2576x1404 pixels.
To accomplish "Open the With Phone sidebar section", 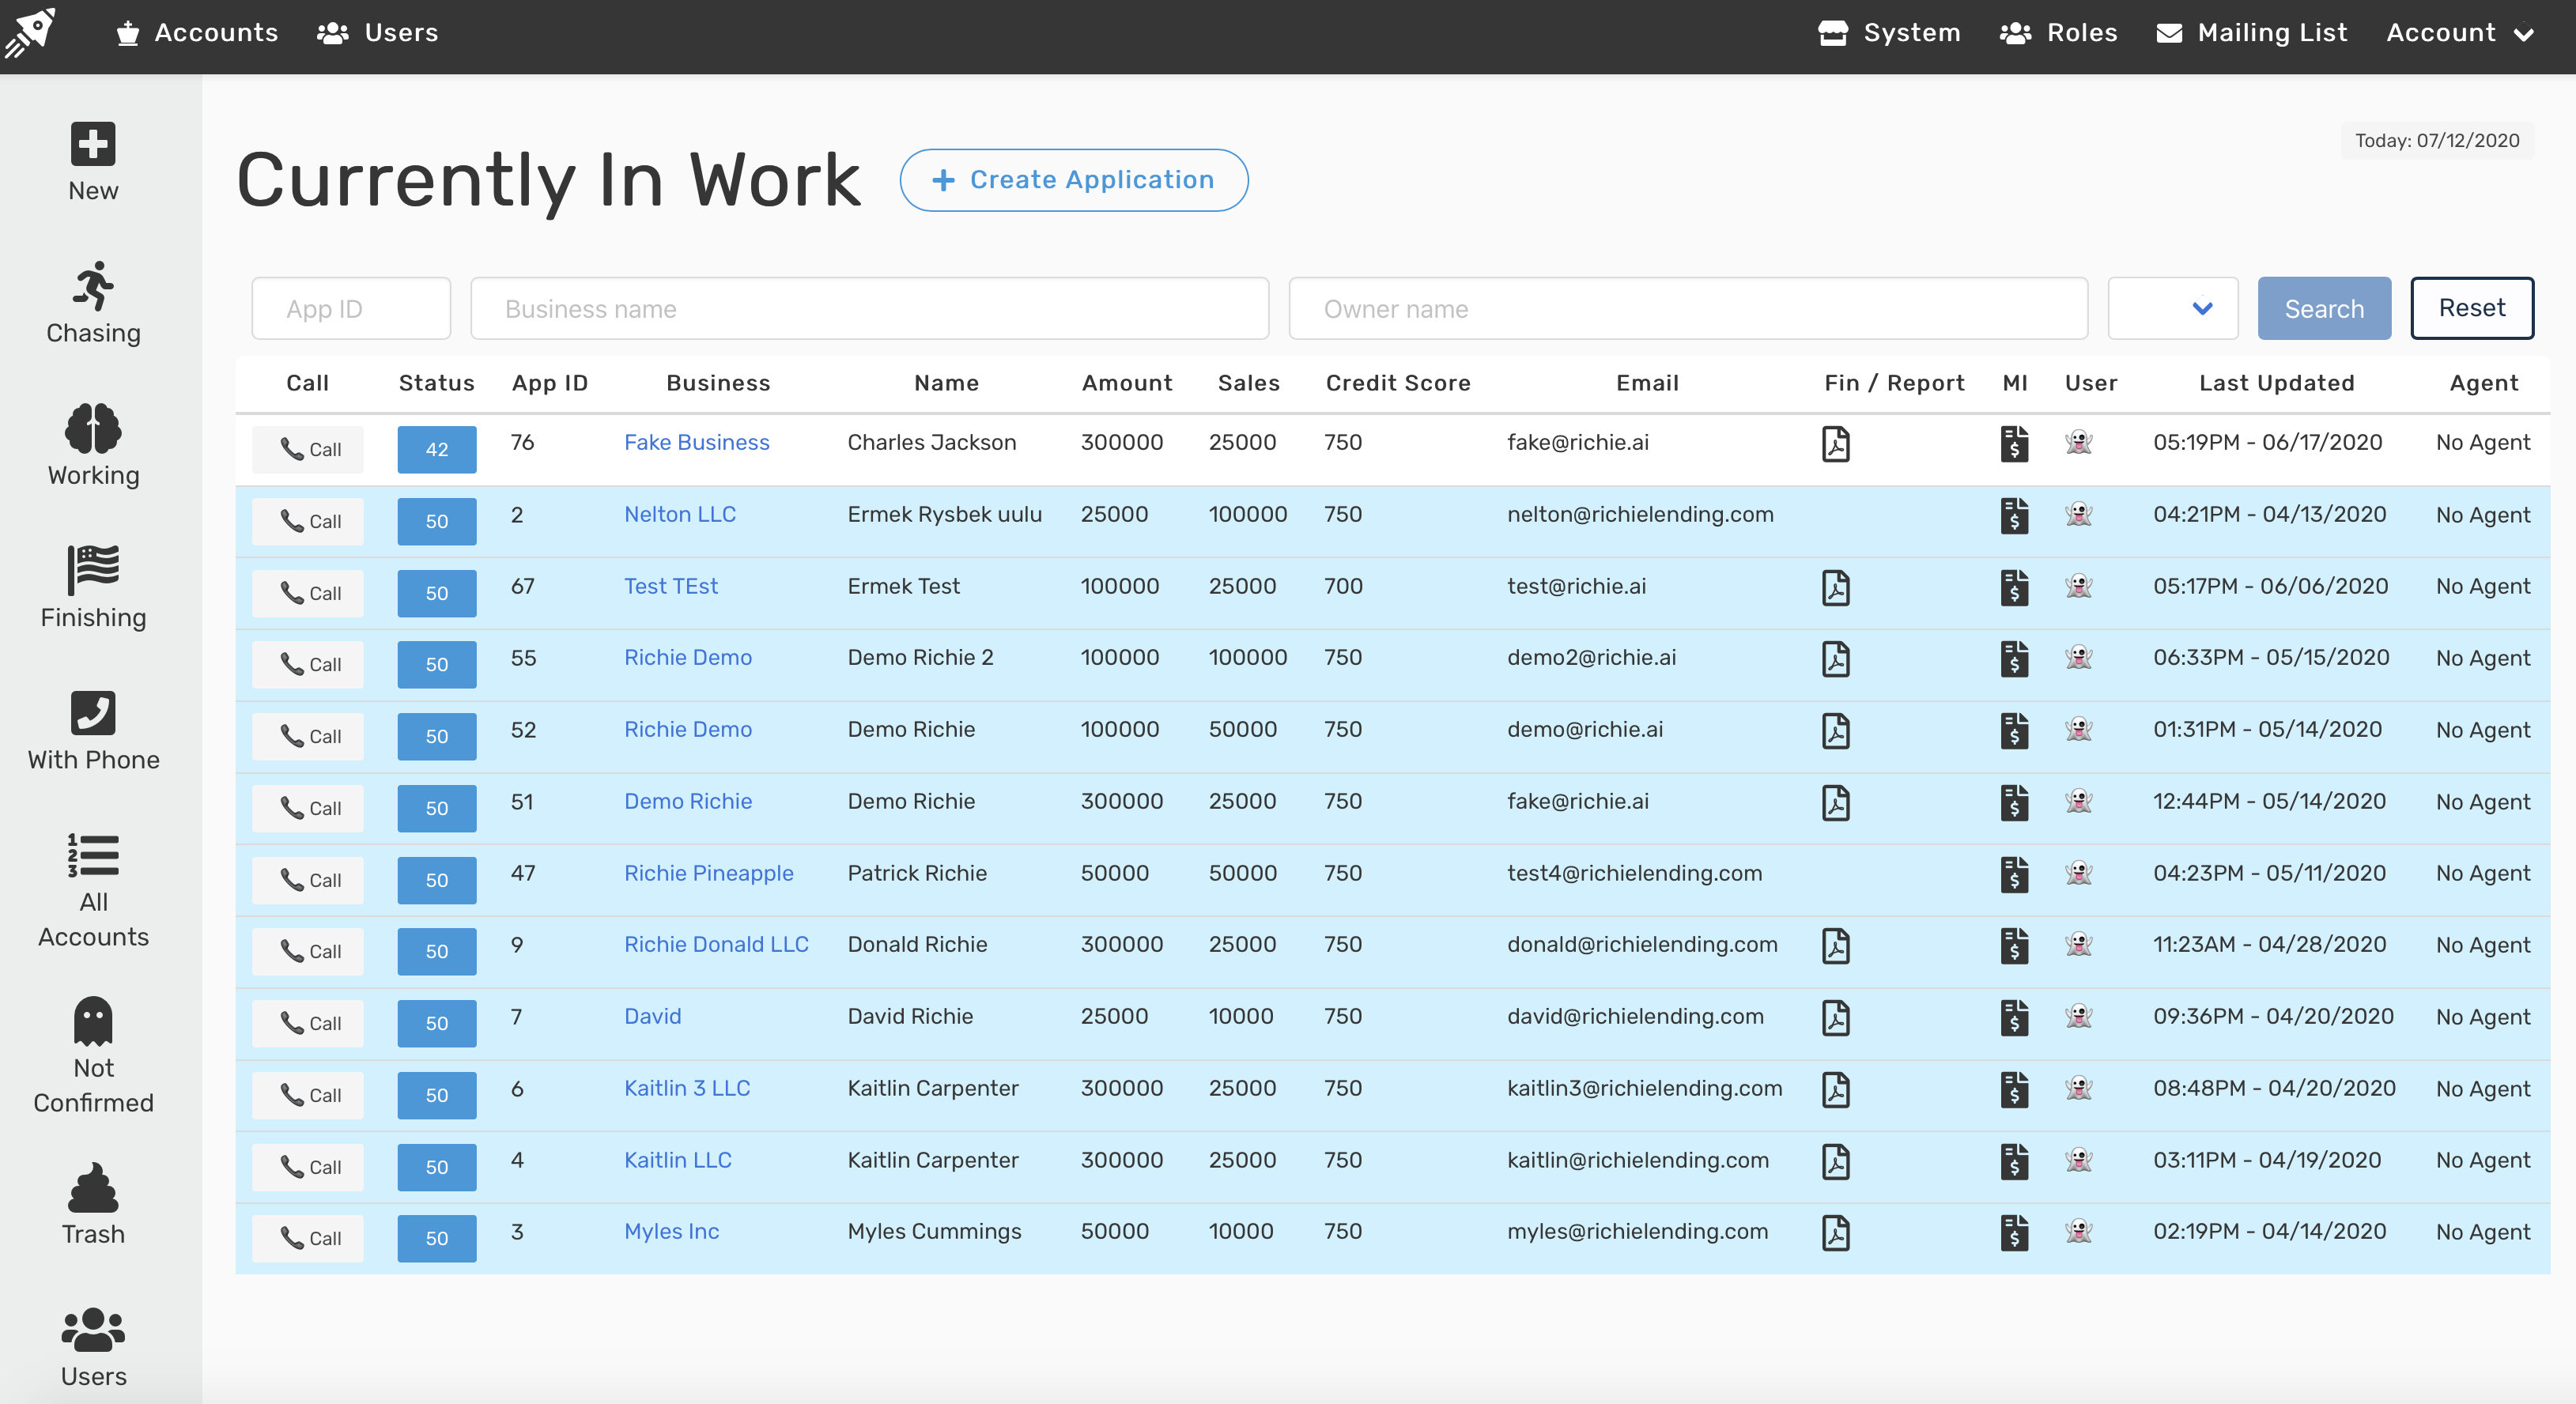I will 93,731.
